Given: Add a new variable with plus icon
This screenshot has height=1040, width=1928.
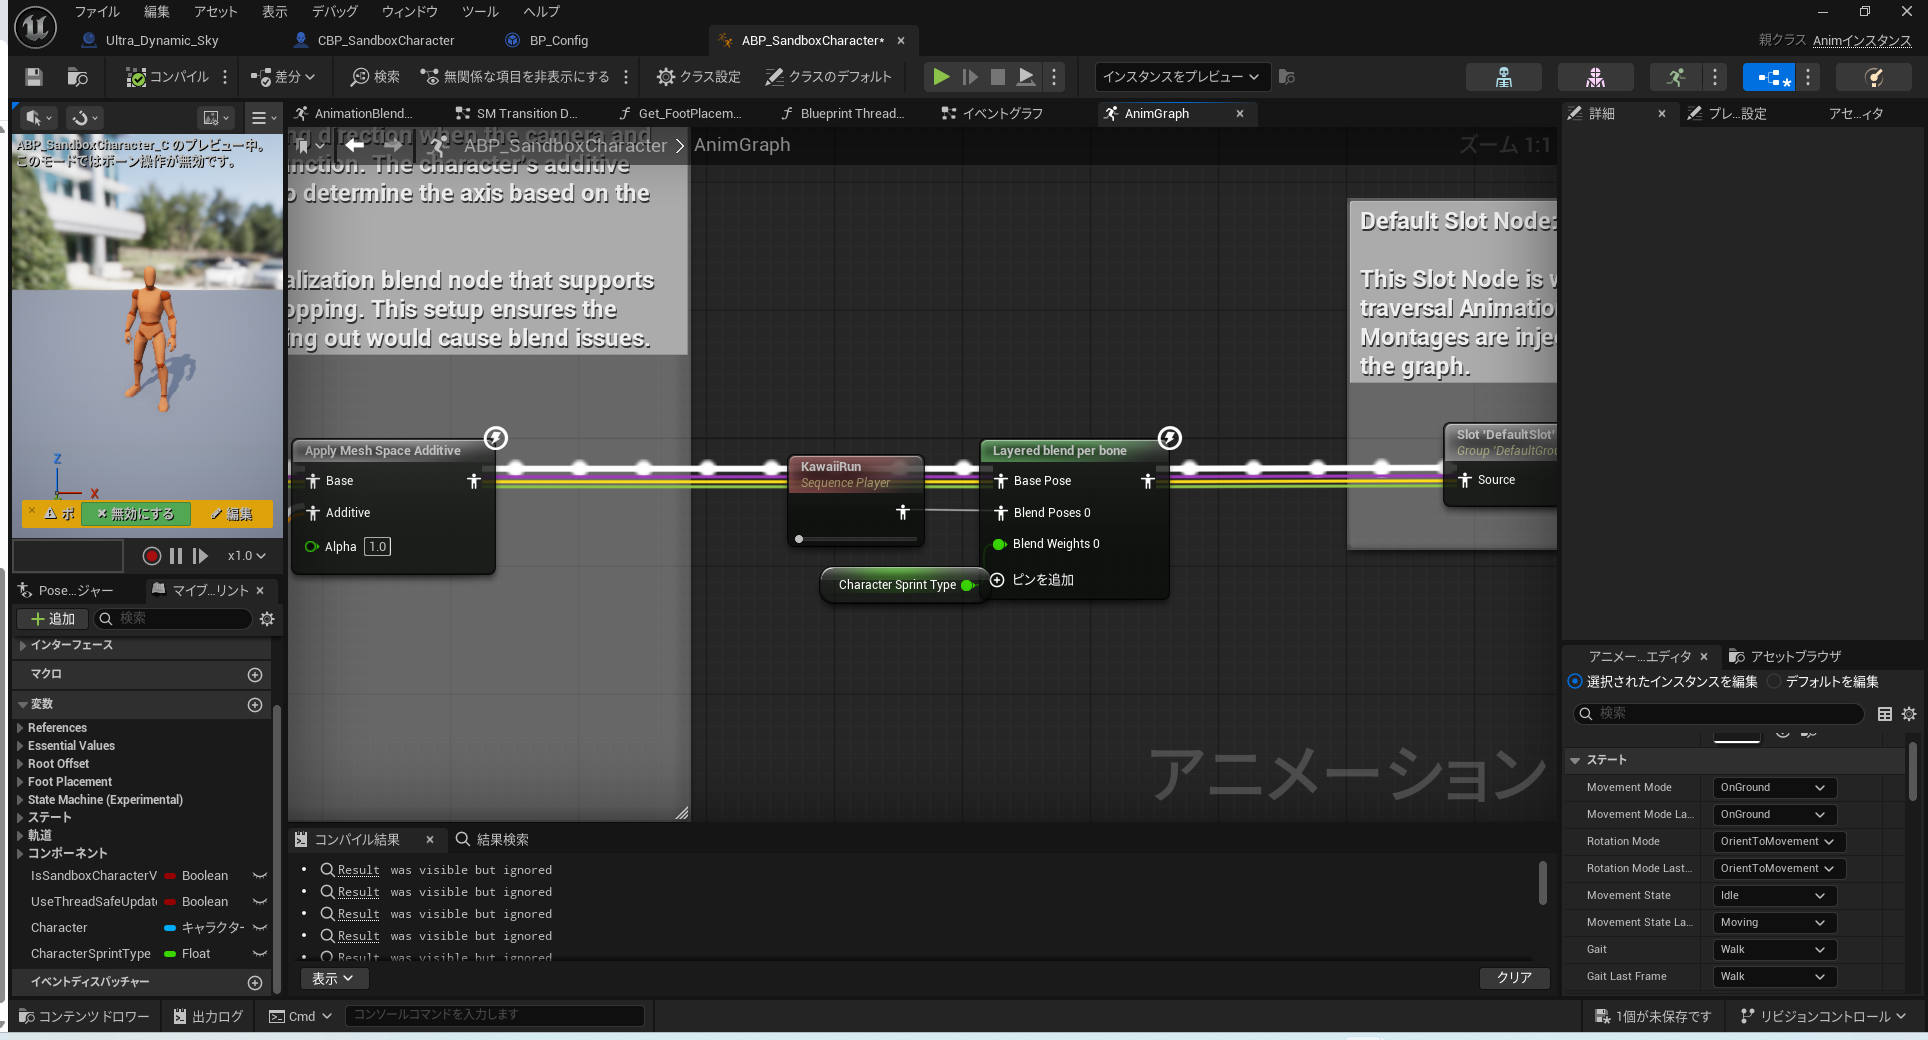Looking at the screenshot, I should [x=255, y=705].
